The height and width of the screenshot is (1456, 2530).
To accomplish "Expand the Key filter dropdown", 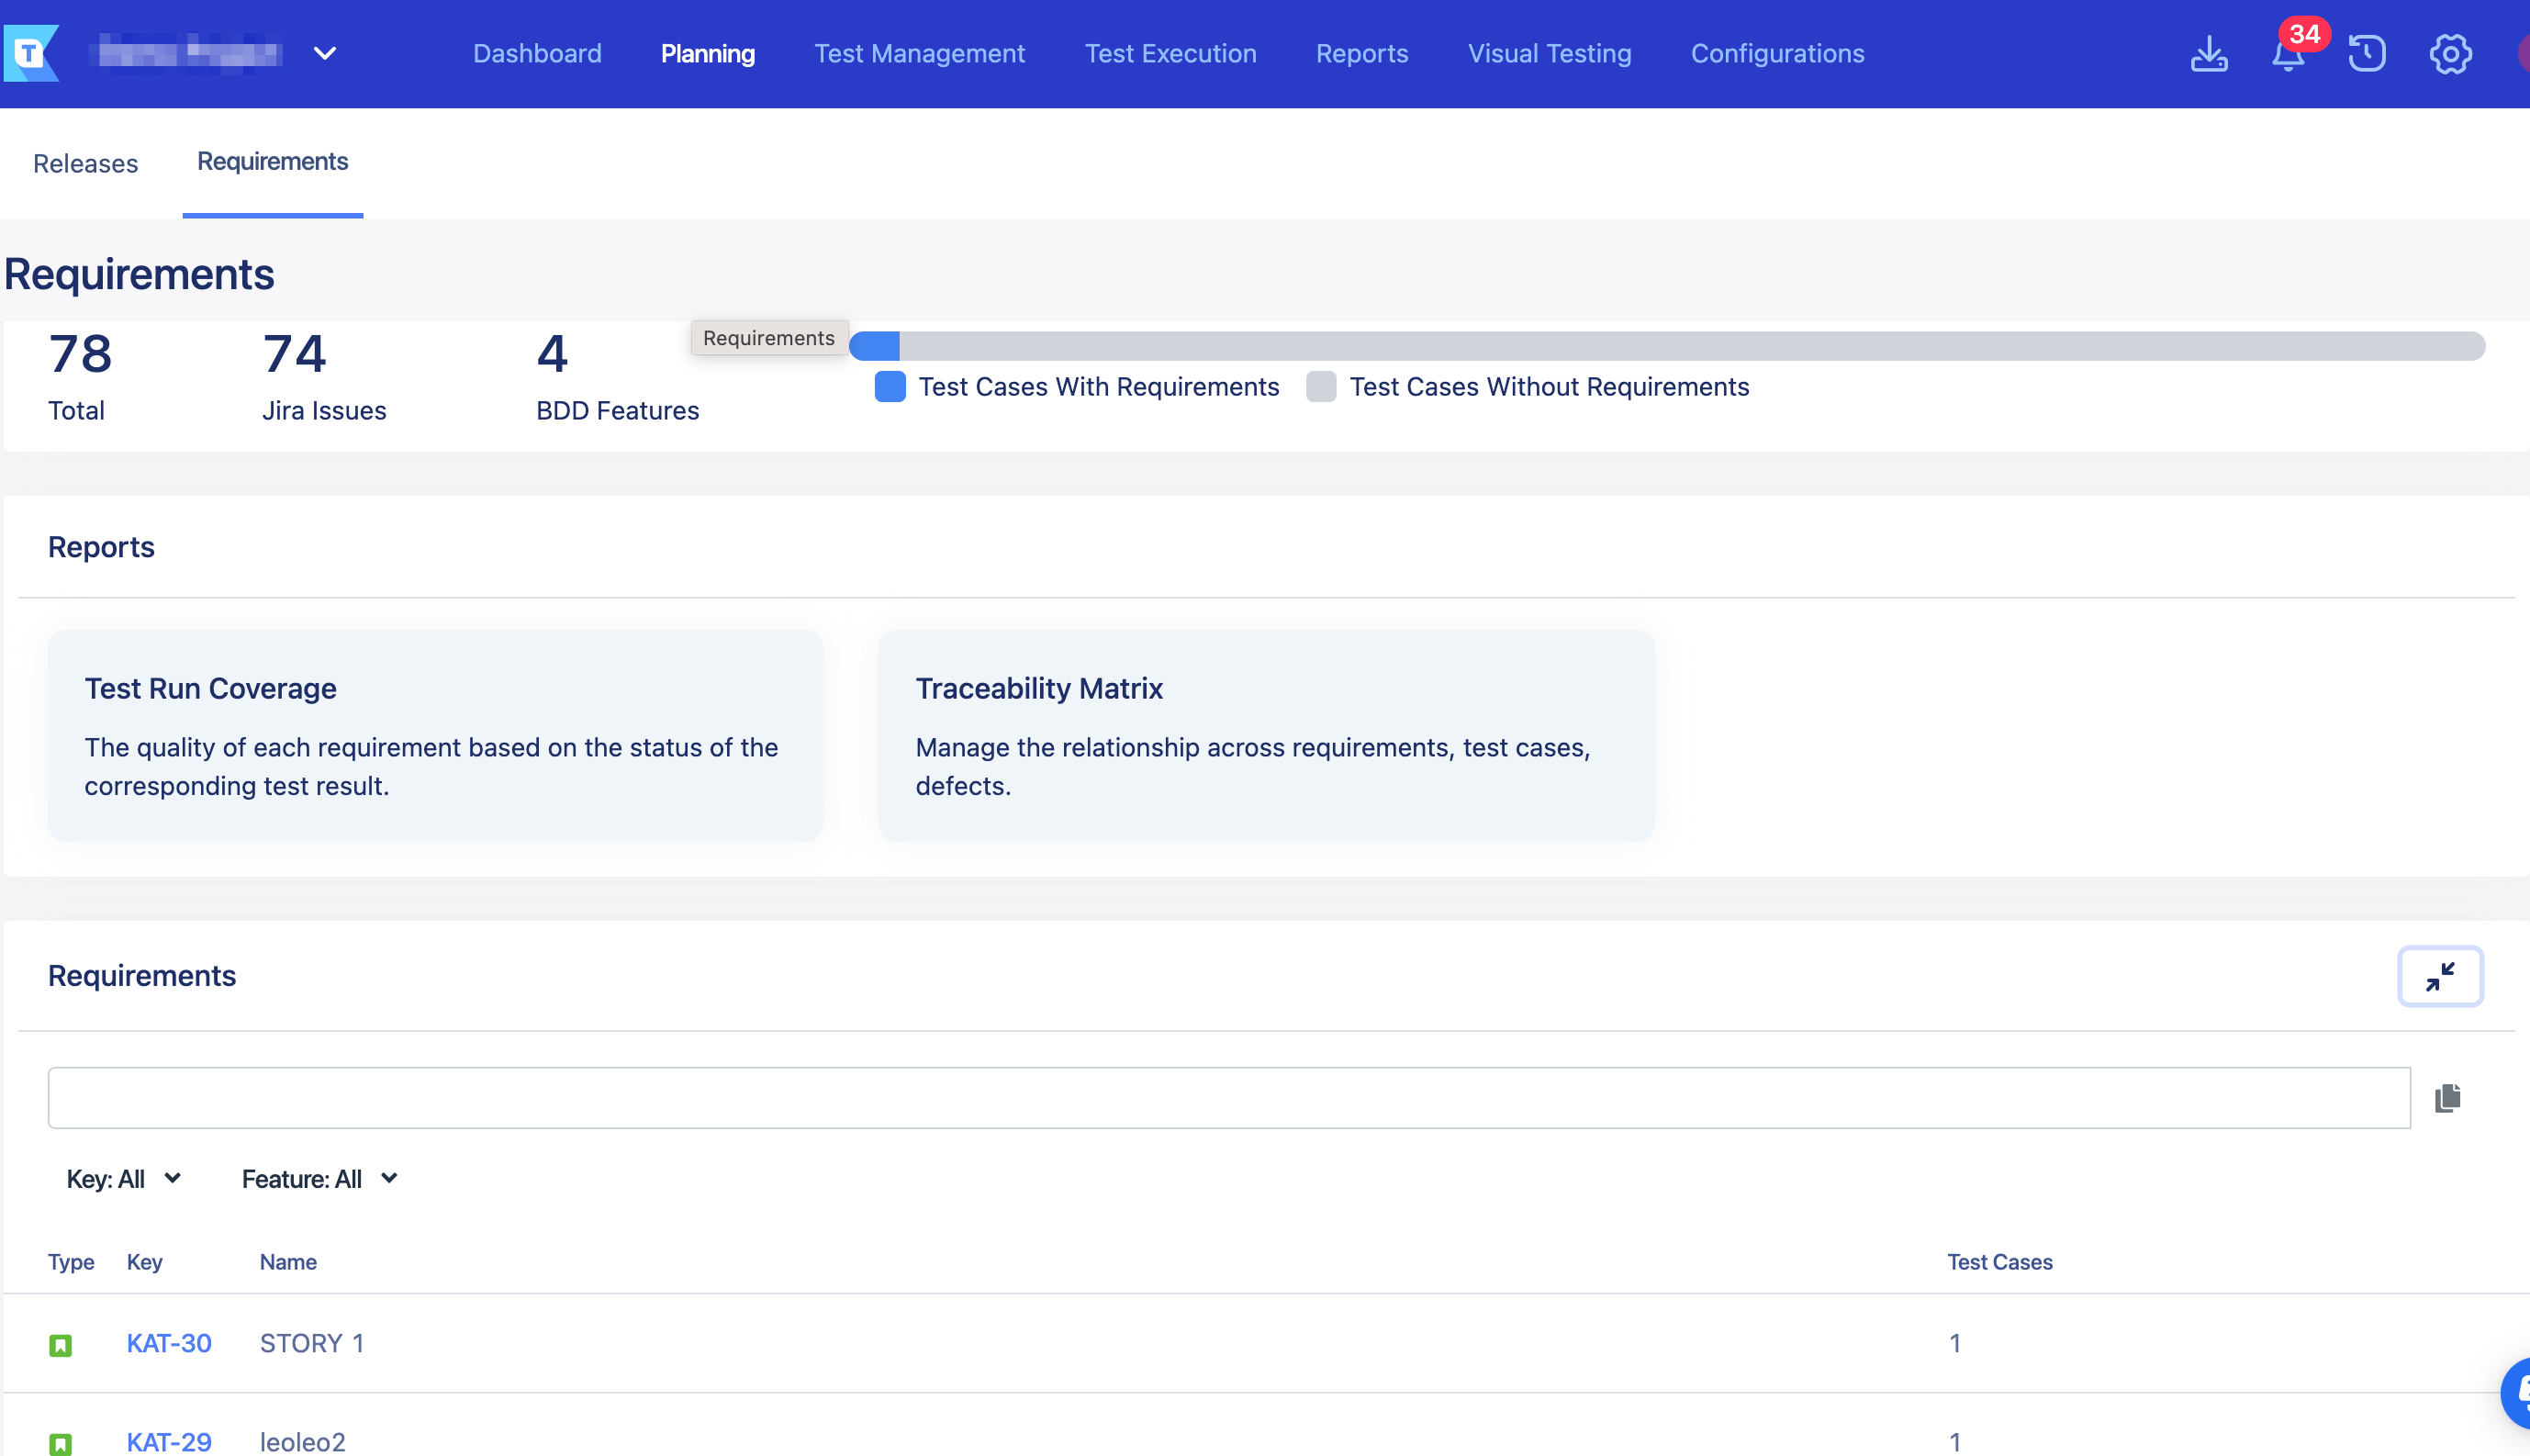I will [123, 1180].
